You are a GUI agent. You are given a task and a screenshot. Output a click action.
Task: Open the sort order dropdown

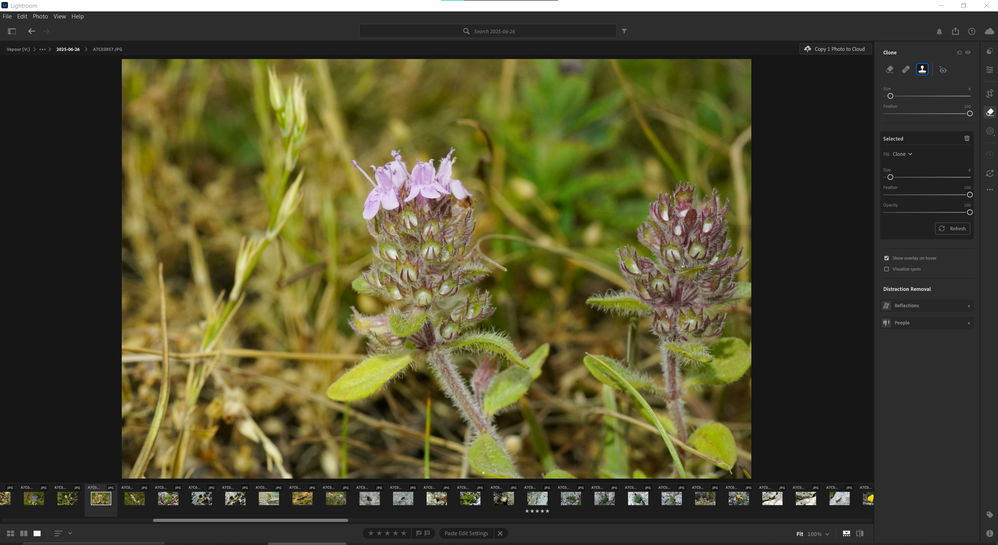[62, 533]
